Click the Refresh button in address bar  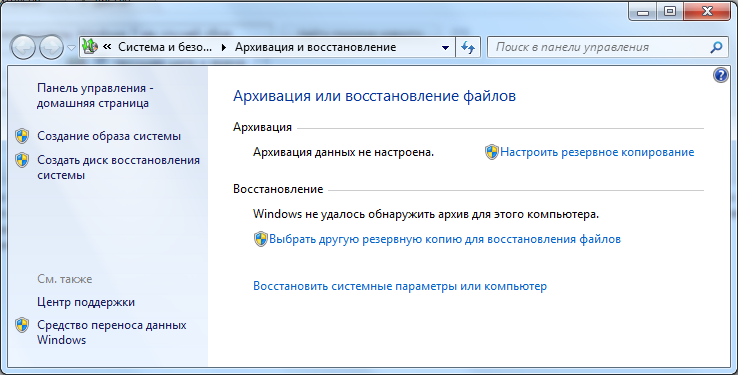tap(468, 47)
